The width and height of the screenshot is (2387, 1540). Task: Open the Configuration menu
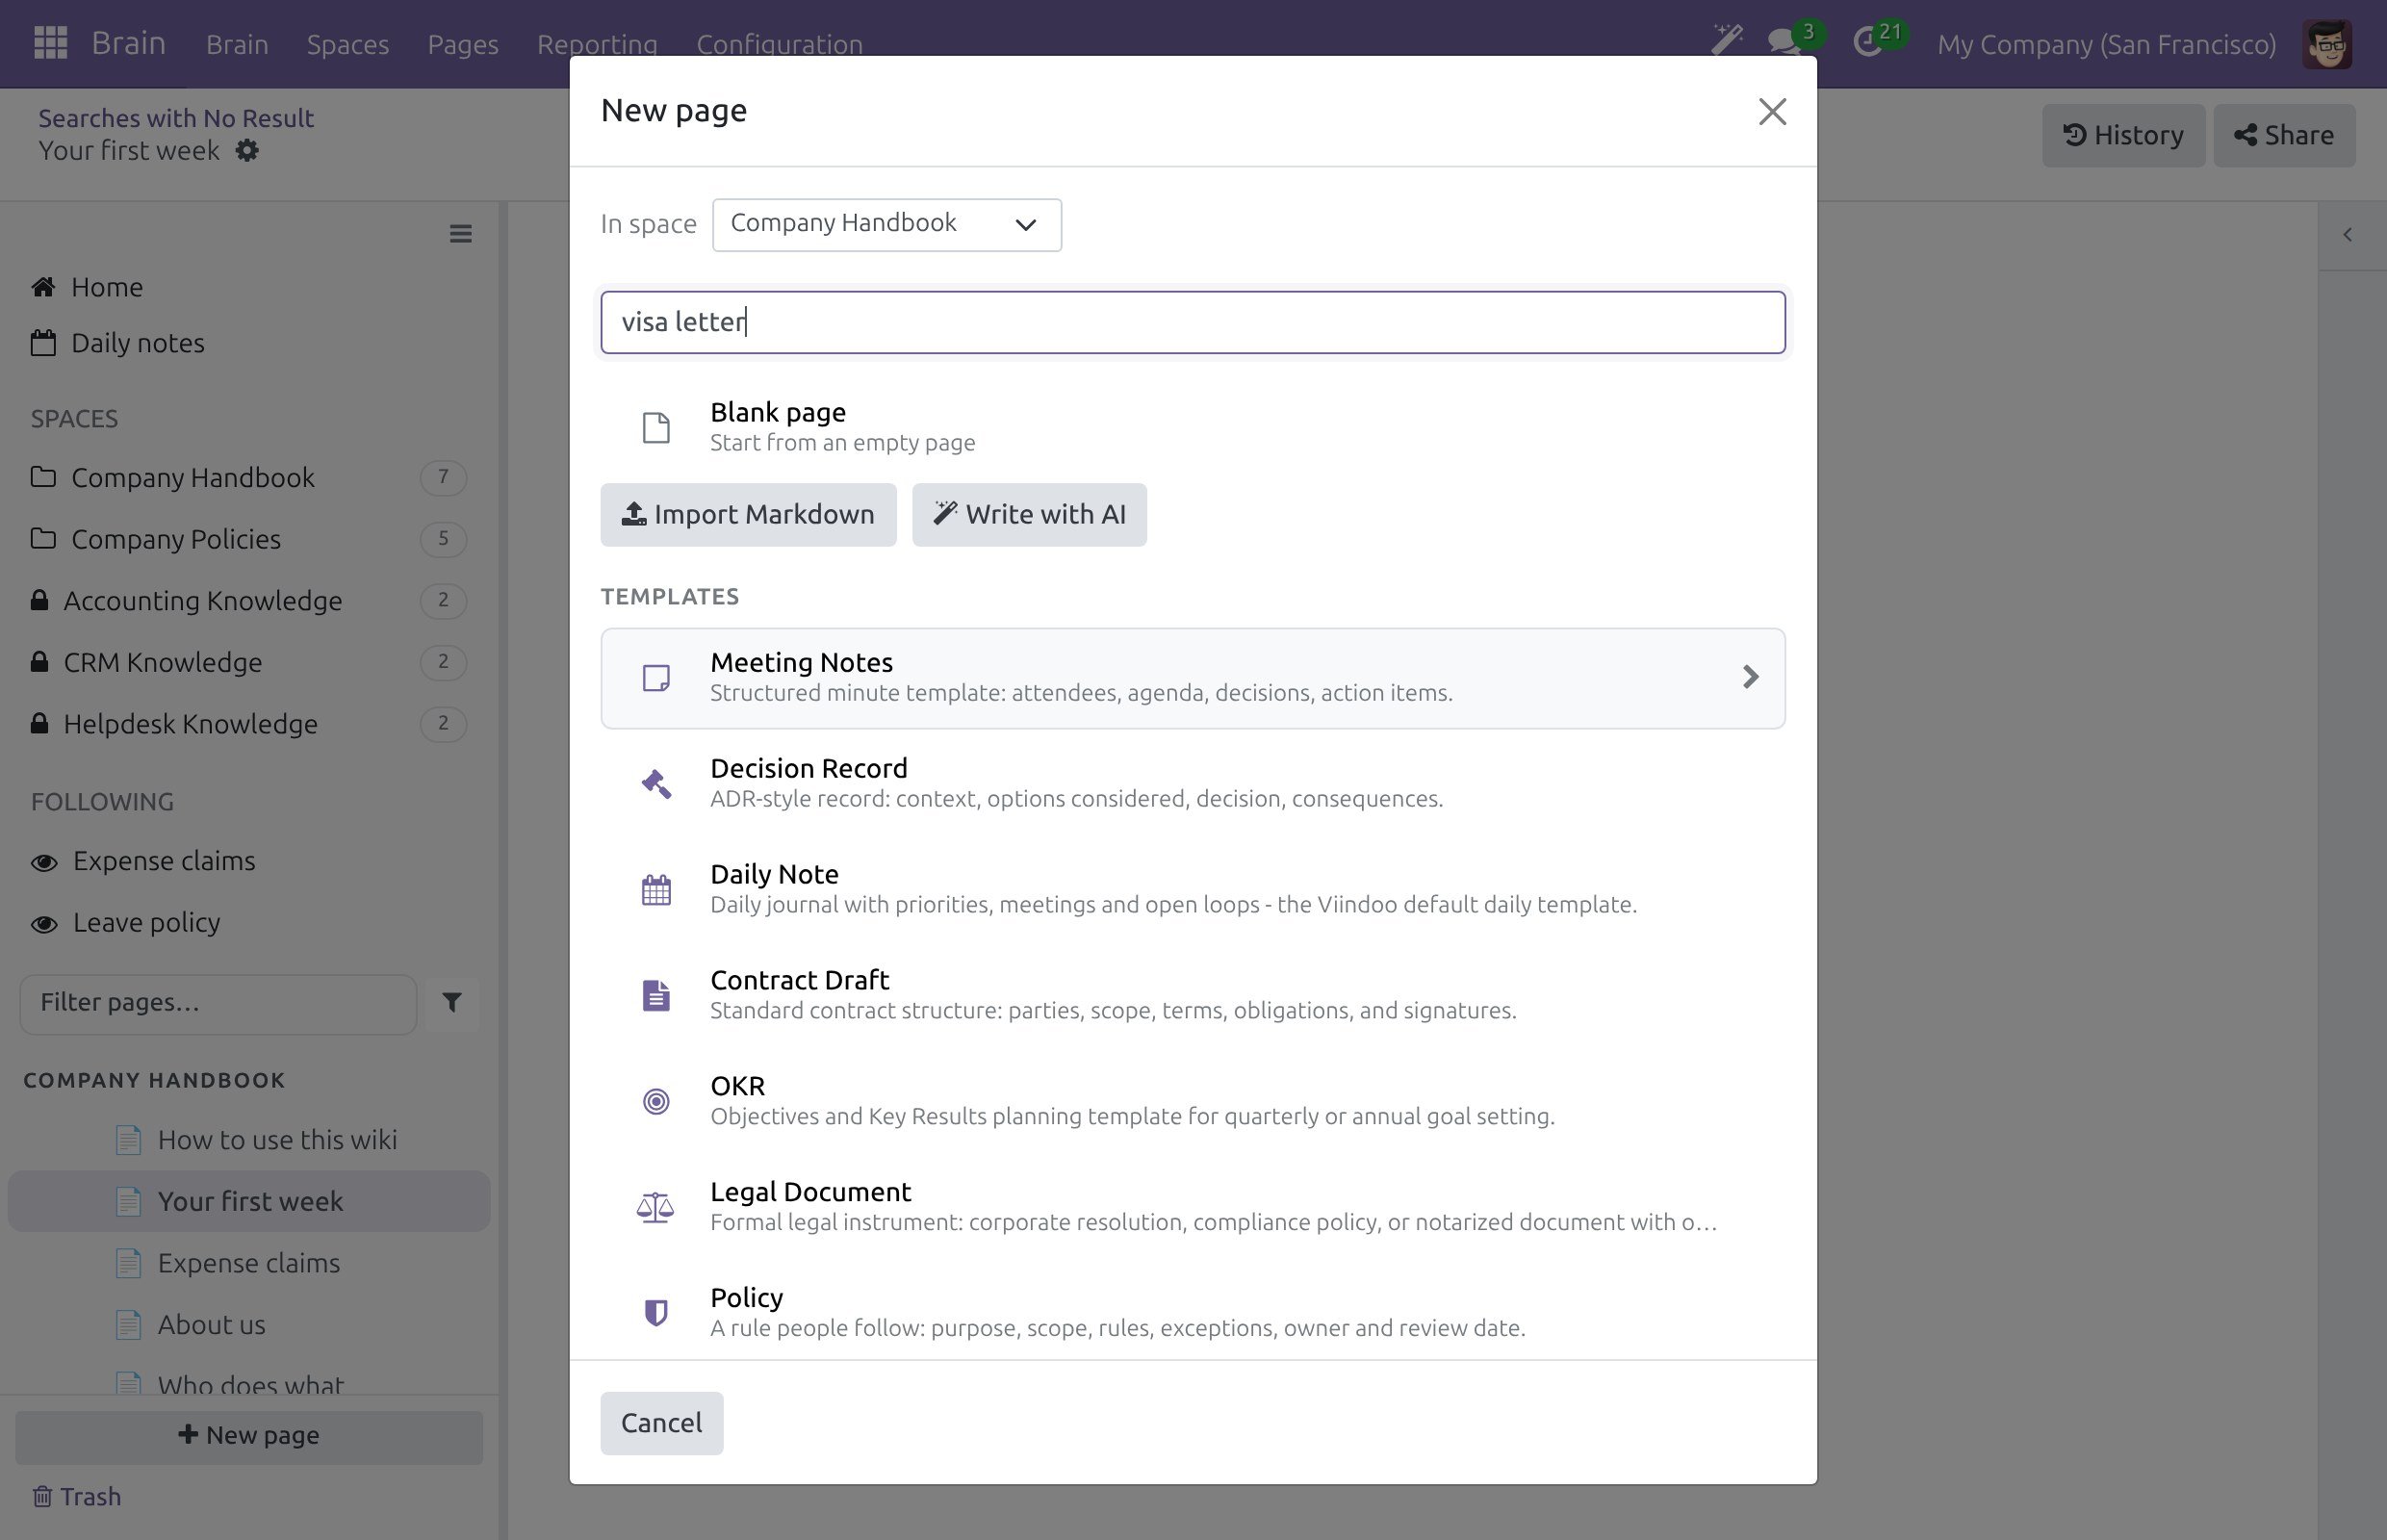[x=779, y=44]
